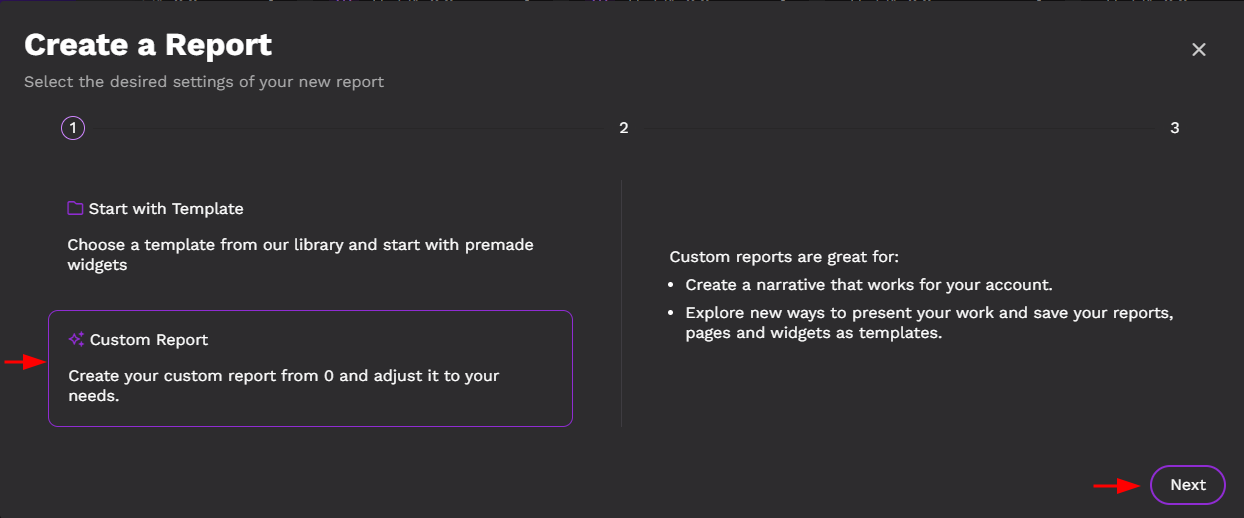
Task: Close the Create a Report dialog
Action: coord(1199,50)
